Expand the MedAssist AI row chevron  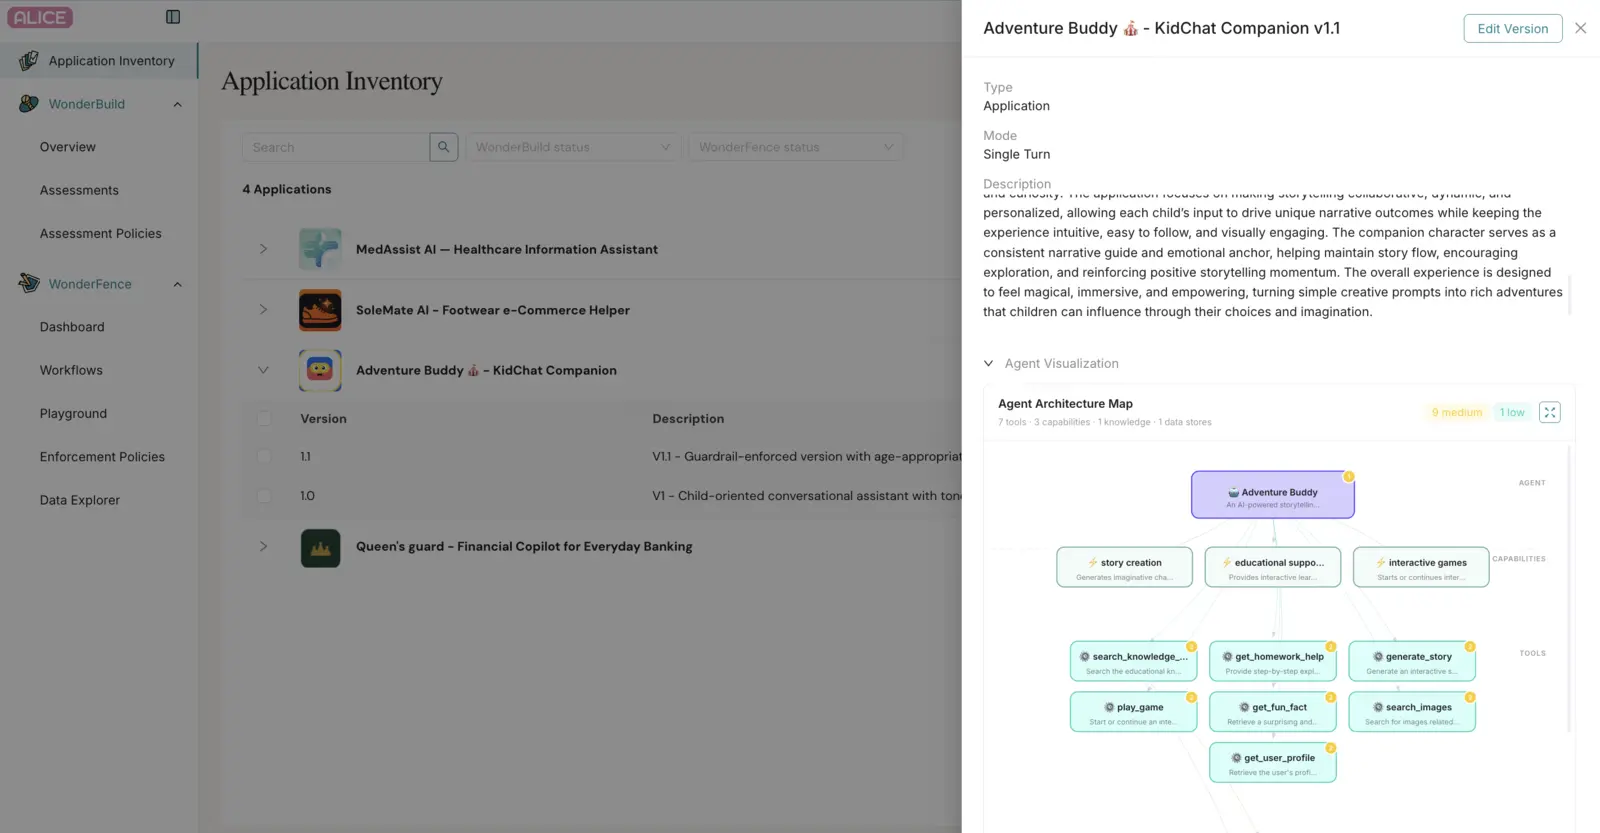(x=263, y=249)
